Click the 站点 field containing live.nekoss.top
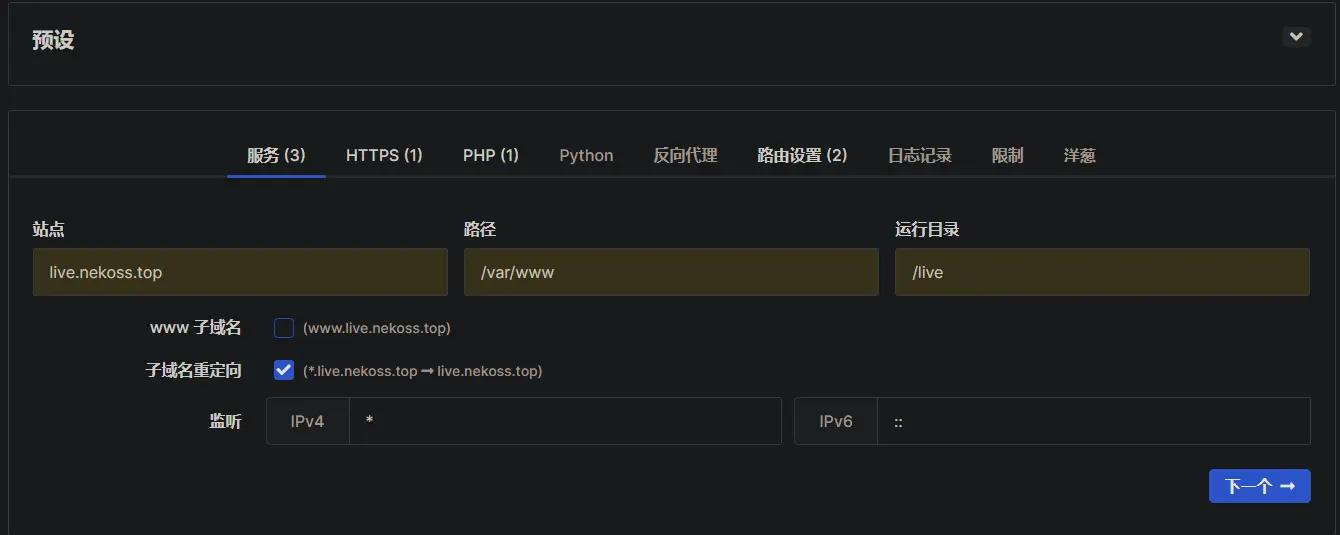Image resolution: width=1340 pixels, height=535 pixels. [x=240, y=272]
